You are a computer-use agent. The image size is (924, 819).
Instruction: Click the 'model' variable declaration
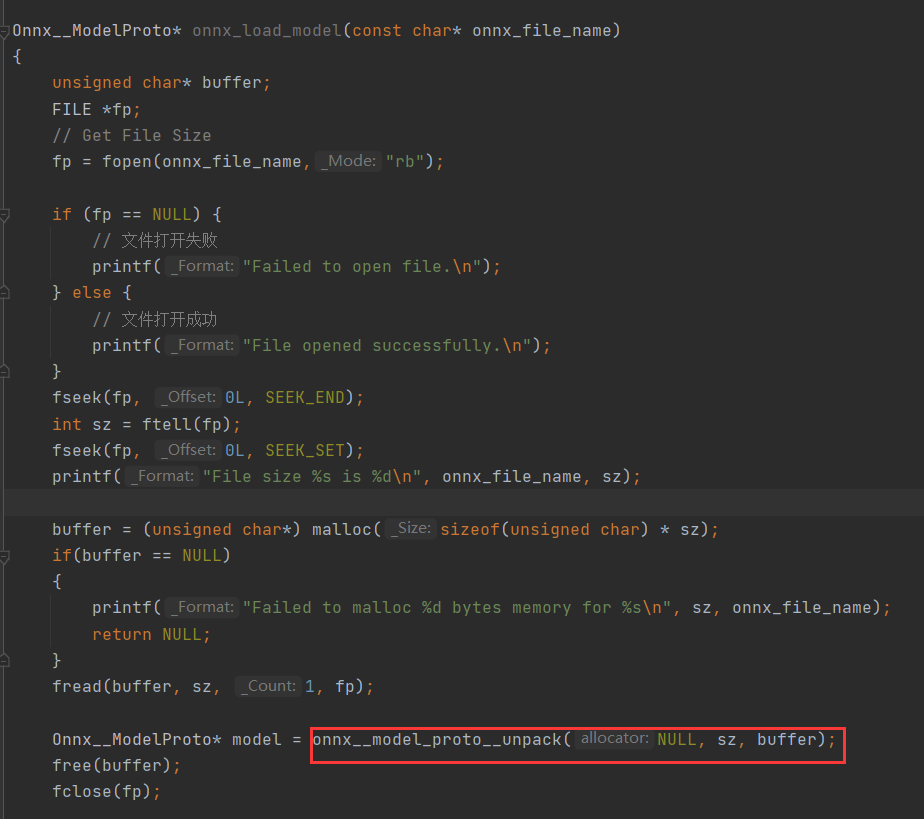coord(256,739)
